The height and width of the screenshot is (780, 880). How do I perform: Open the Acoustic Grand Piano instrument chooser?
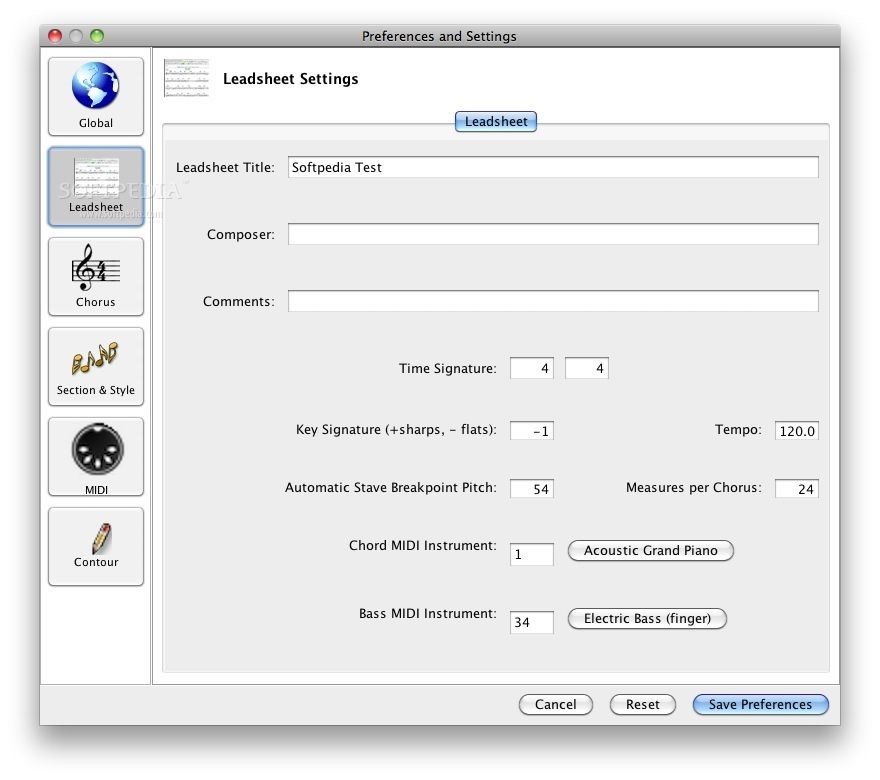pos(650,551)
